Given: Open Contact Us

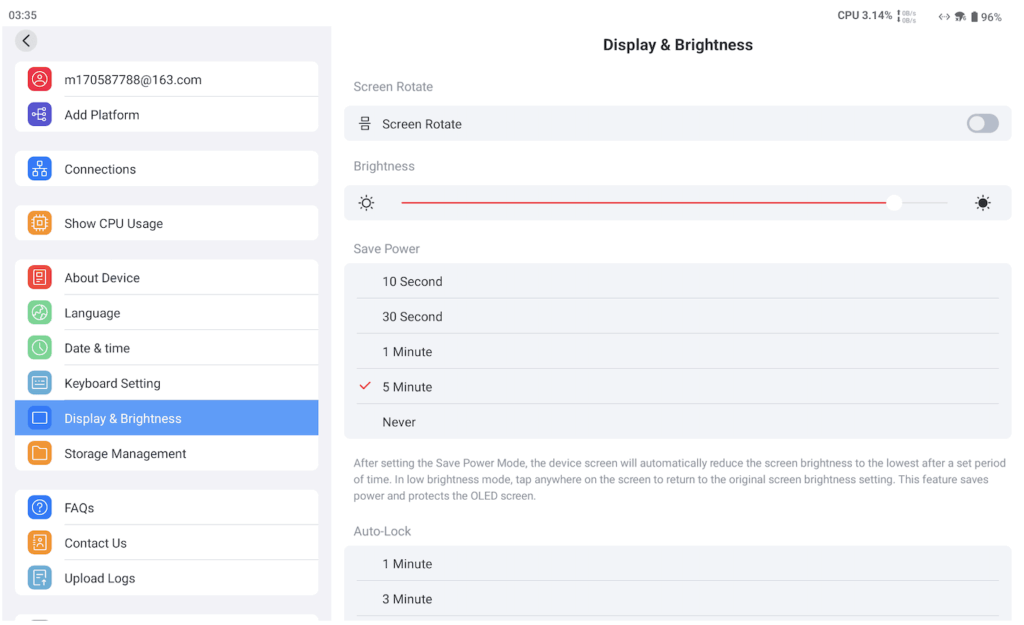Looking at the screenshot, I should tap(95, 543).
